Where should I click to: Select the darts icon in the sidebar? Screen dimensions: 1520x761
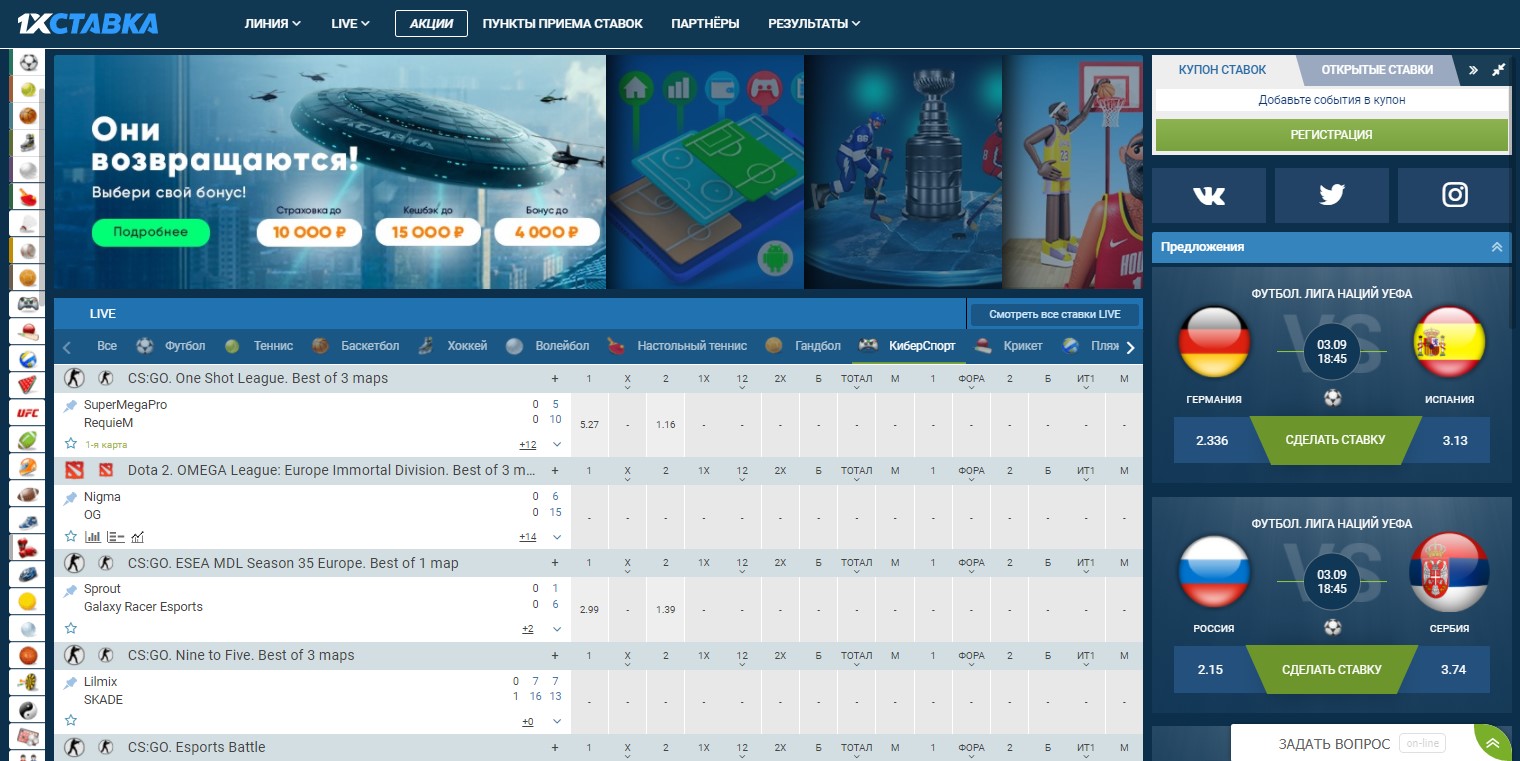(x=28, y=682)
